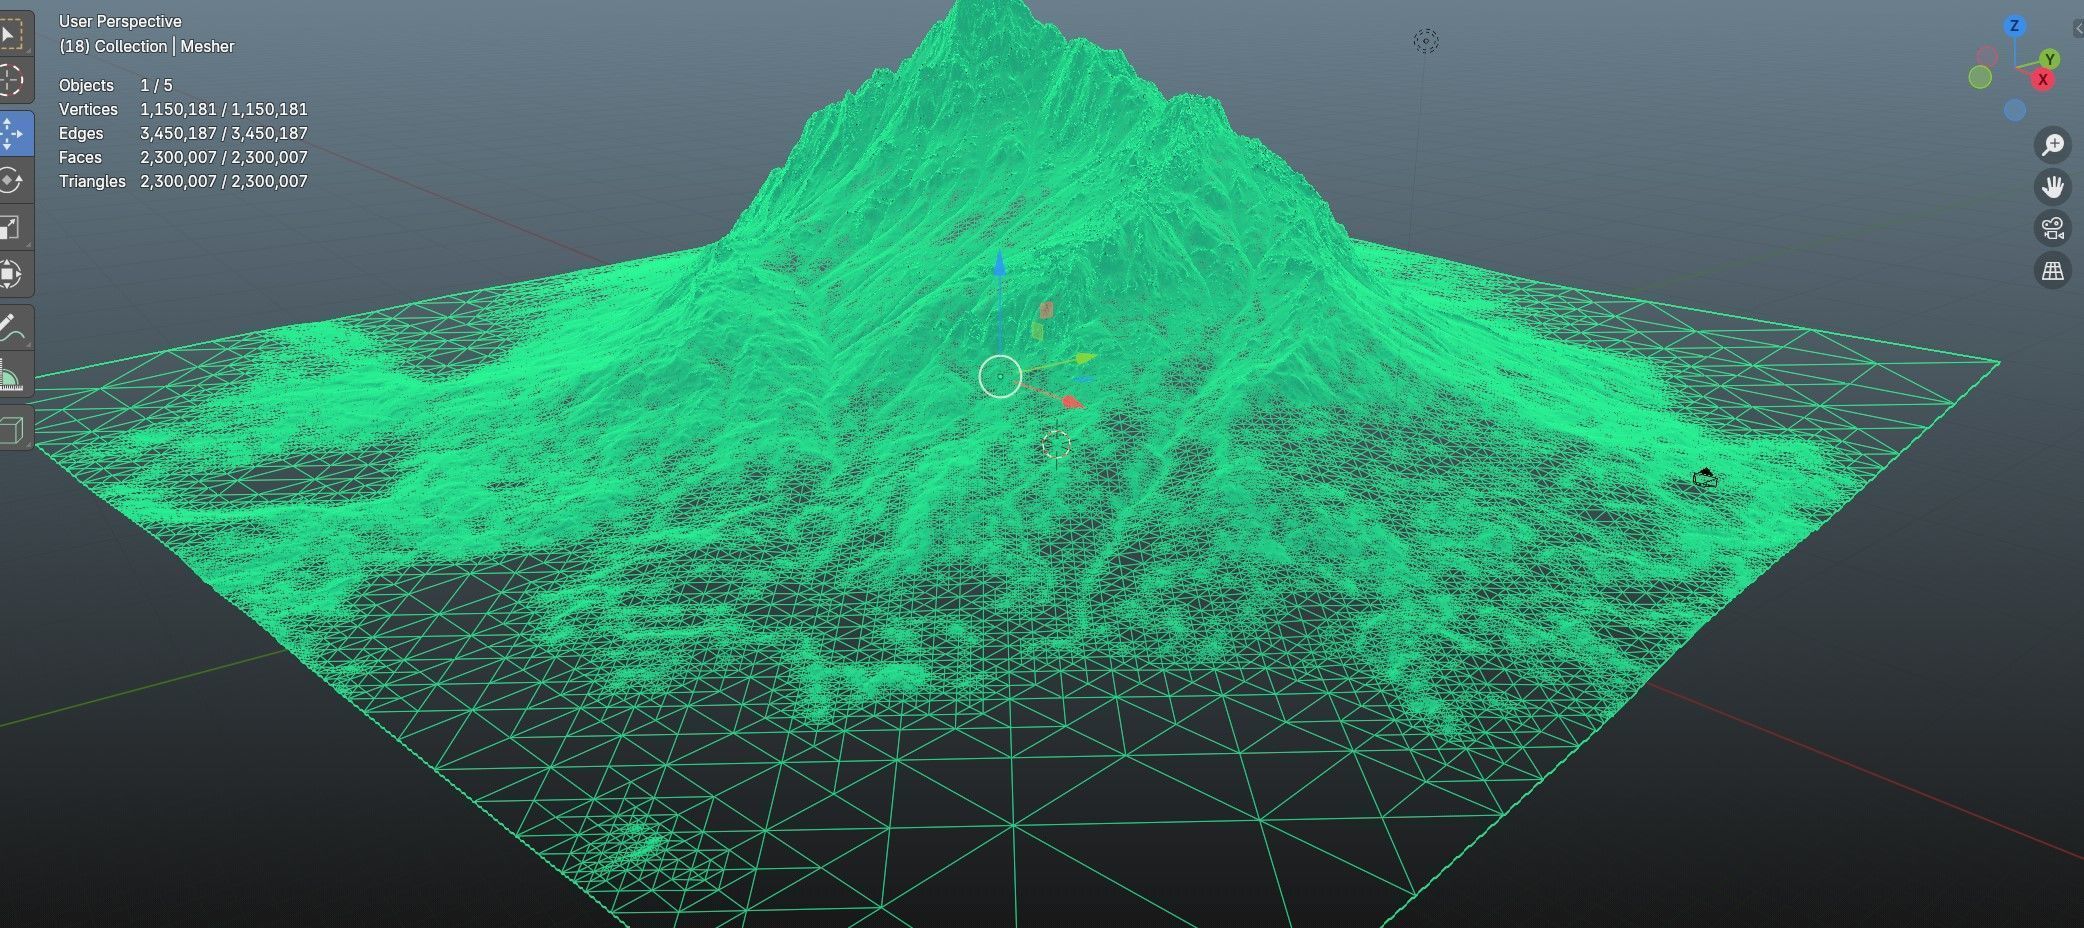Click the Objects 1 / 5 statistic
The height and width of the screenshot is (928, 2084).
116,85
